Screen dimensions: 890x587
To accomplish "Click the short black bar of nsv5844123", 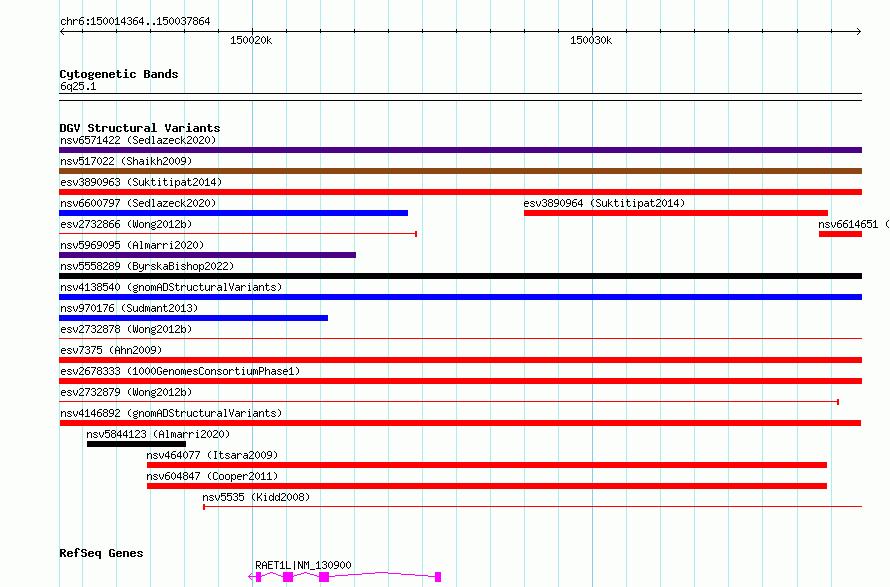I will click(136, 444).
